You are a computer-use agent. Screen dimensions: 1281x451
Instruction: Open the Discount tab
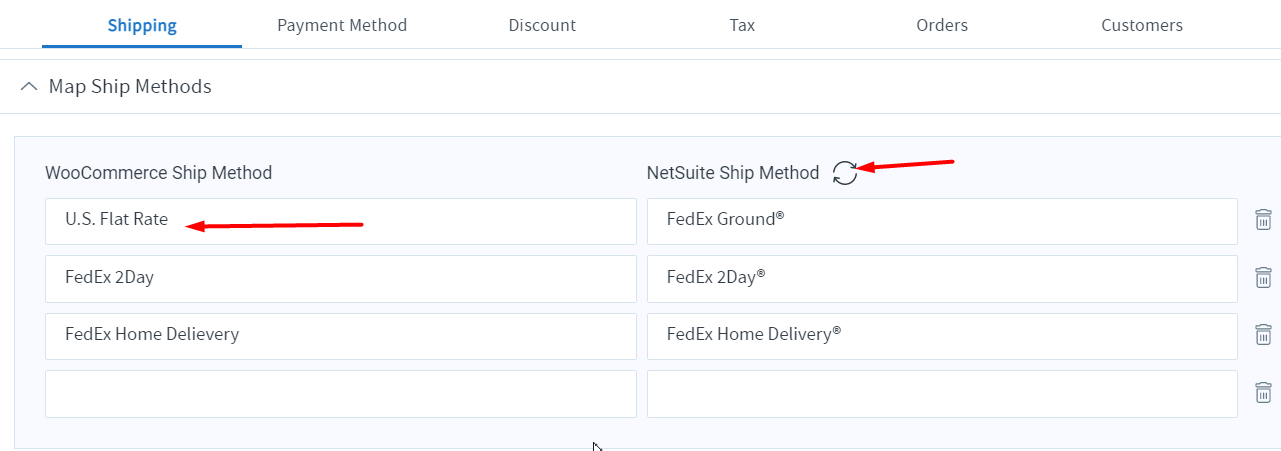tap(542, 25)
